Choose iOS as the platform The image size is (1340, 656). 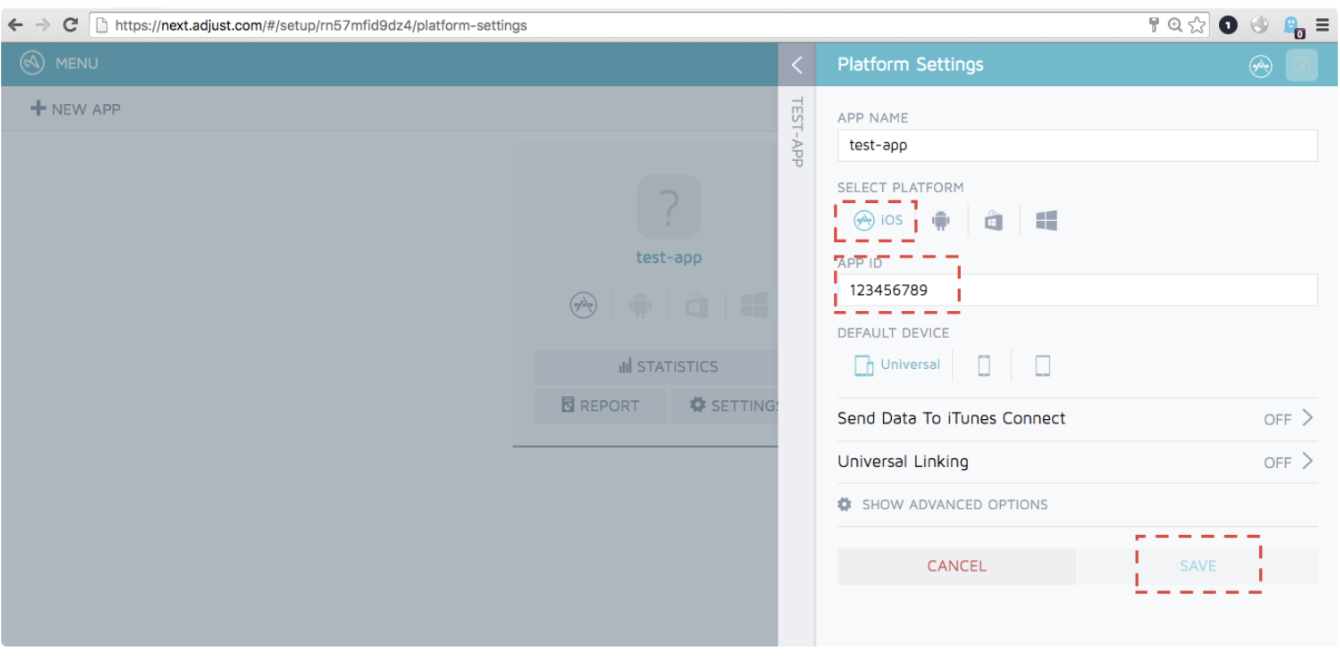877,221
